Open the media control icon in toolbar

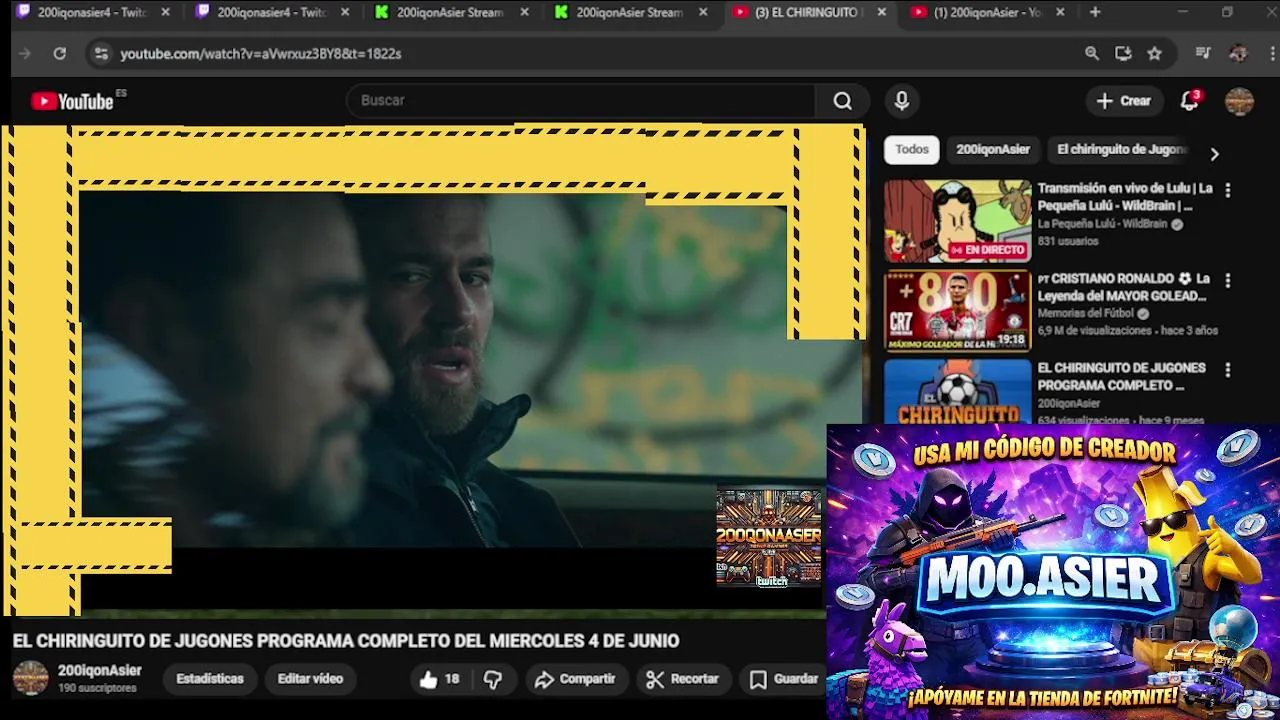pyautogui.click(x=1203, y=53)
